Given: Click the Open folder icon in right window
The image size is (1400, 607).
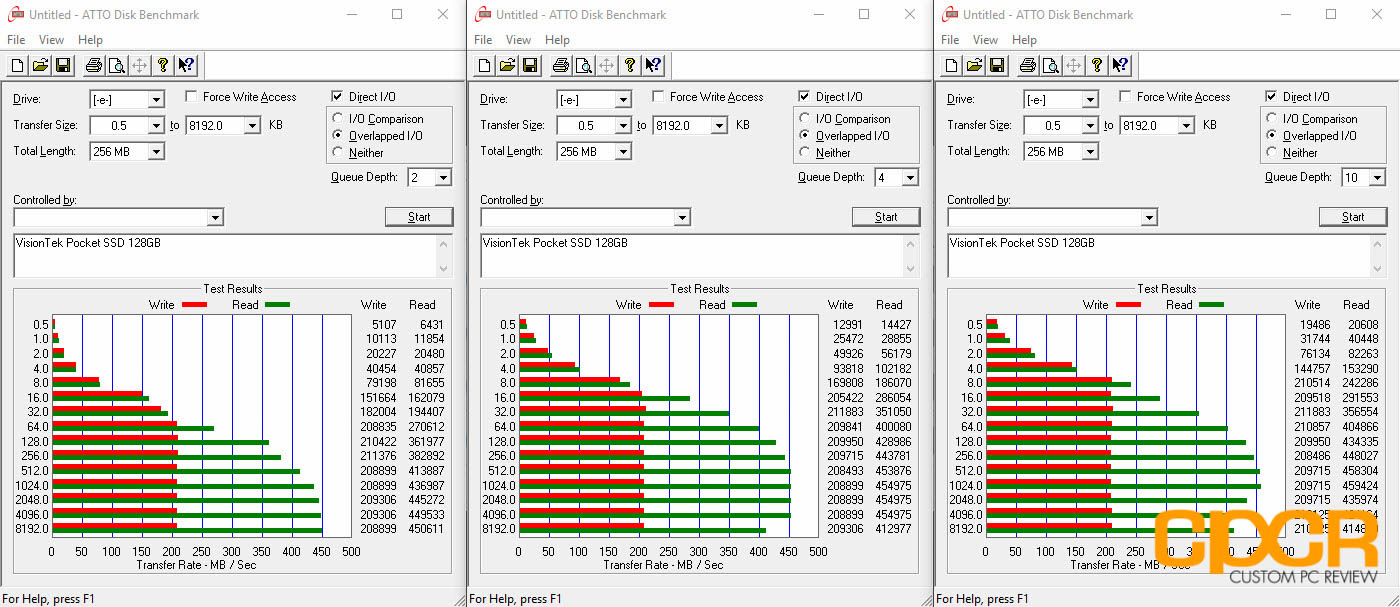Looking at the screenshot, I should 974,66.
